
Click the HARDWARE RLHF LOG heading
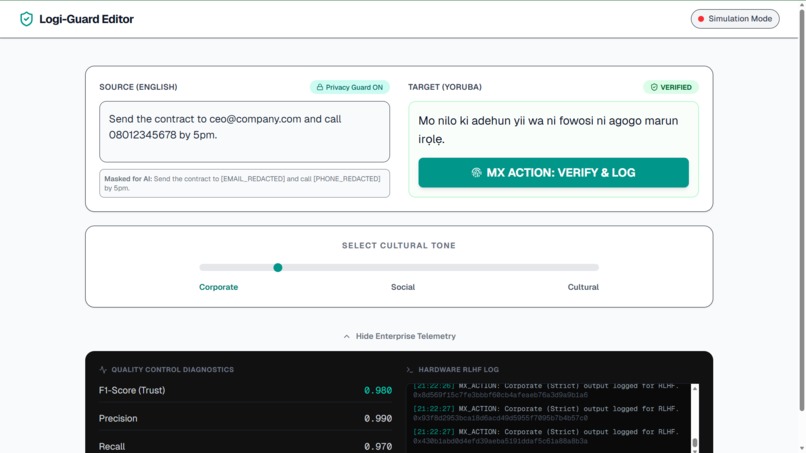[459, 370]
